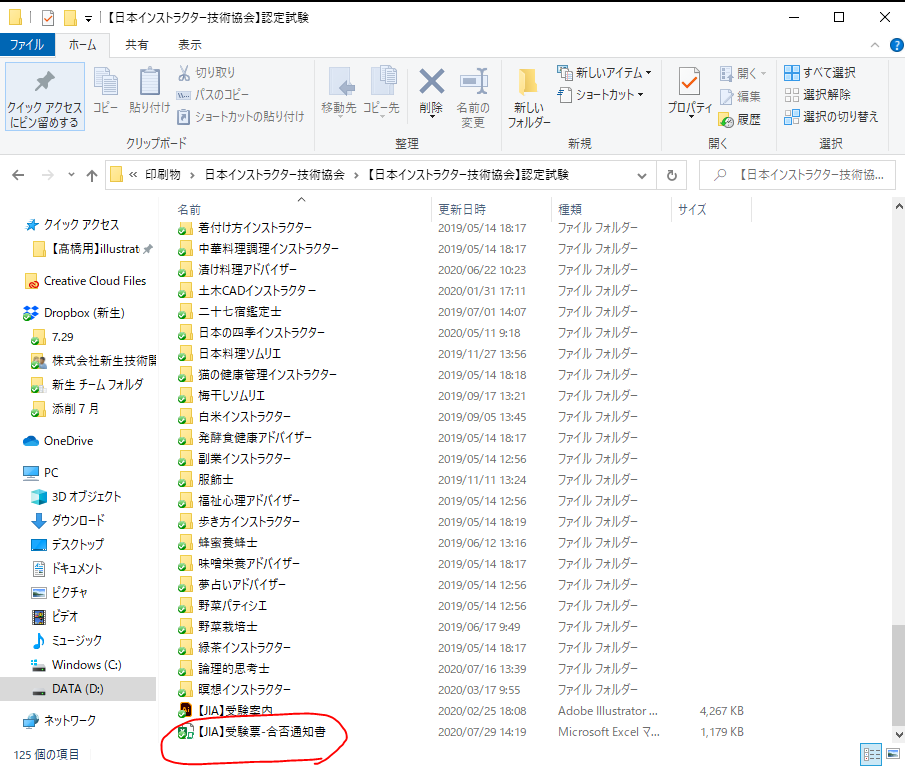Open Properties (プロパティ) icon in ribbon
This screenshot has width=905, height=767.
tap(689, 94)
